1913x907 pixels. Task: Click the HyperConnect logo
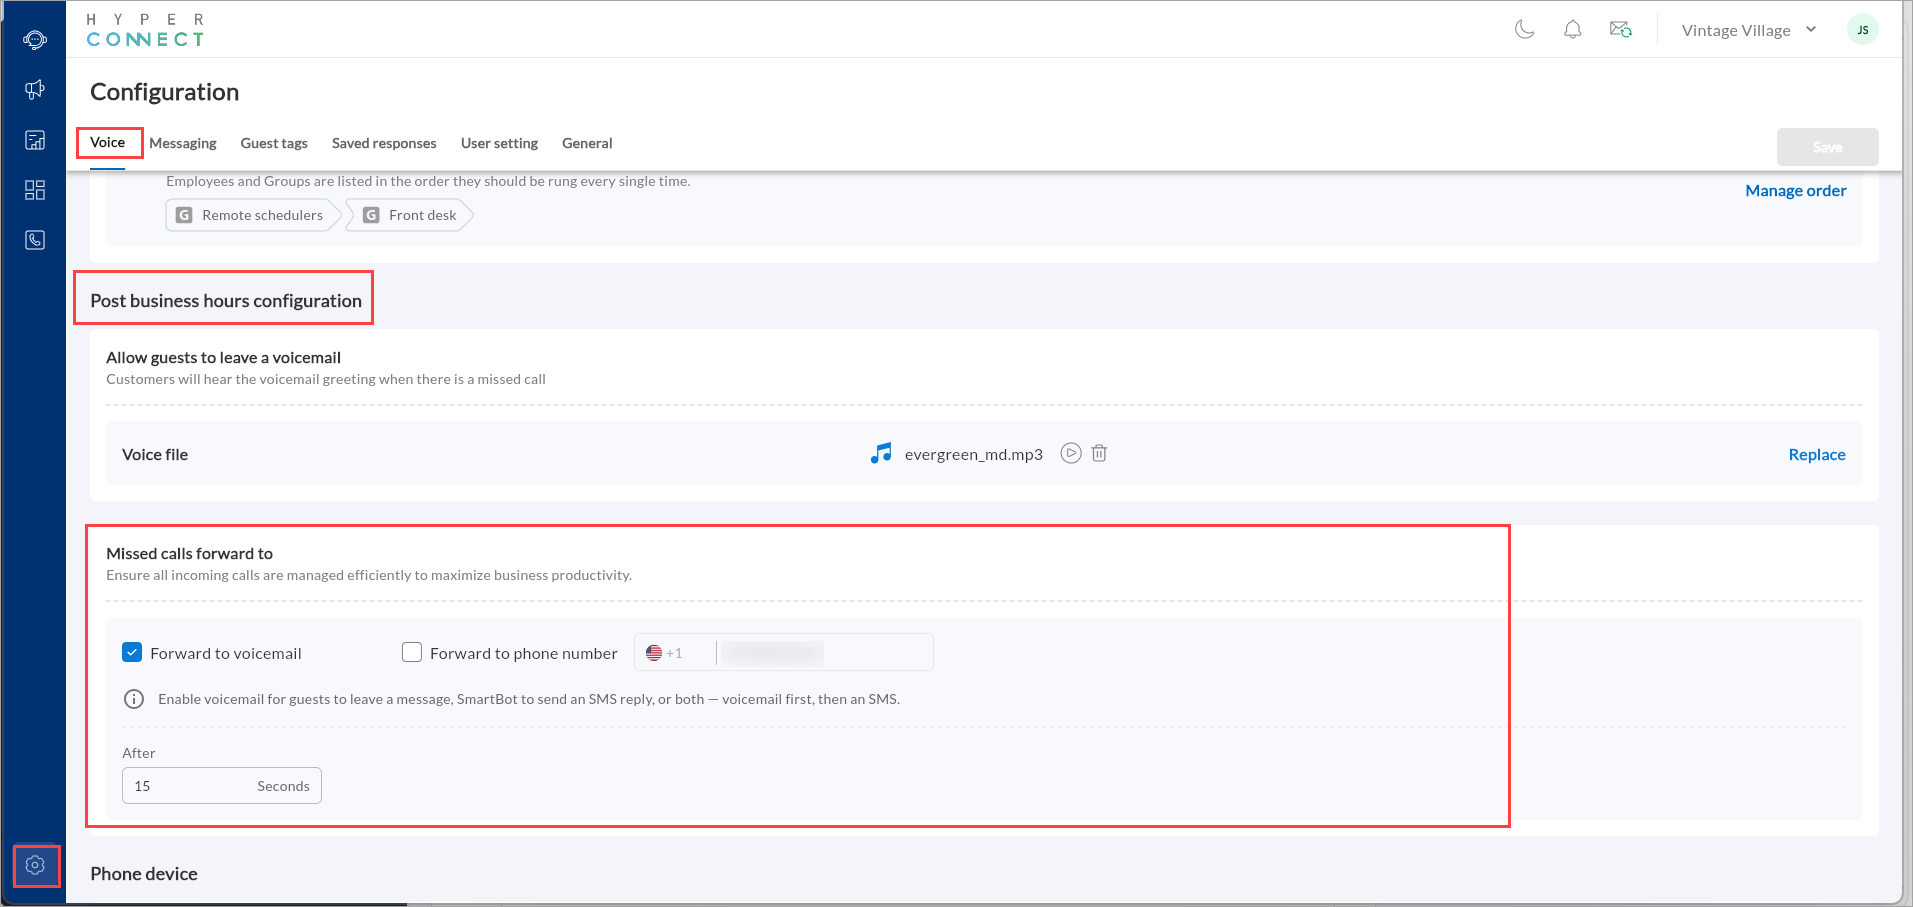tap(146, 30)
